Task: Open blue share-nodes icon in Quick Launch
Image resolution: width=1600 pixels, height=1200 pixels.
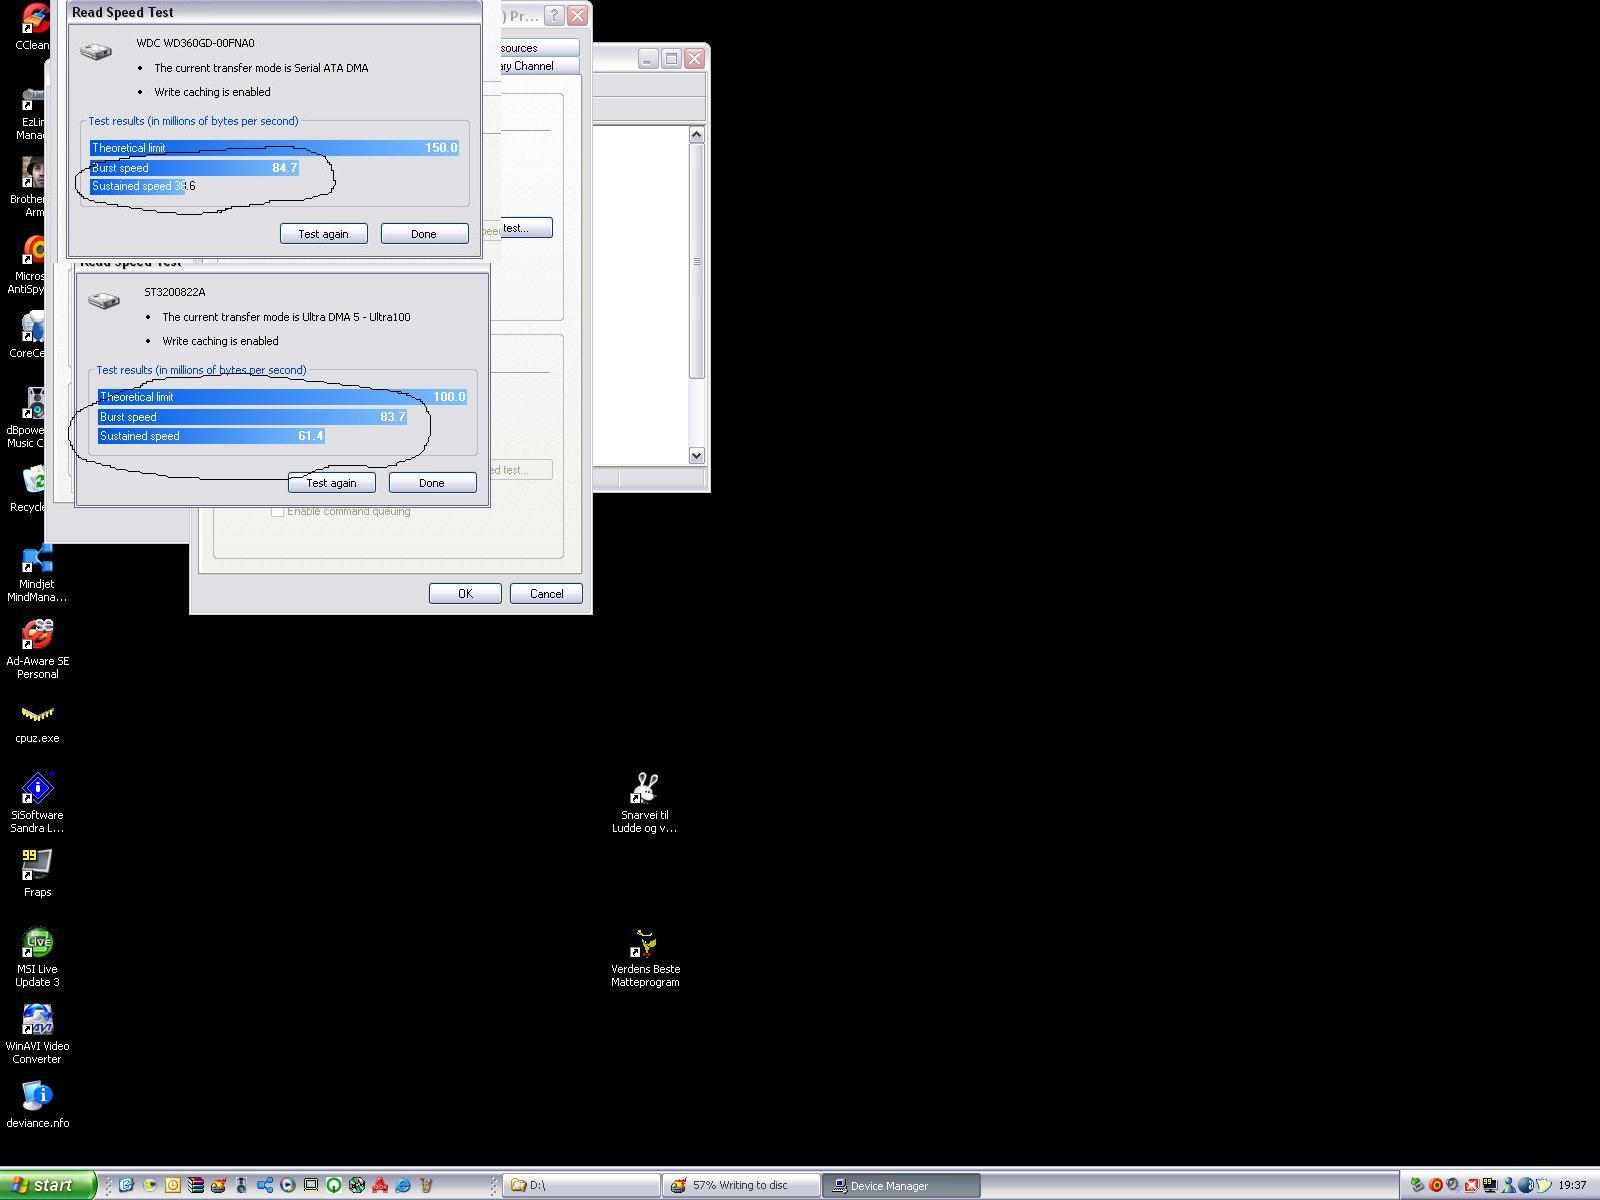Action: click(x=265, y=1185)
